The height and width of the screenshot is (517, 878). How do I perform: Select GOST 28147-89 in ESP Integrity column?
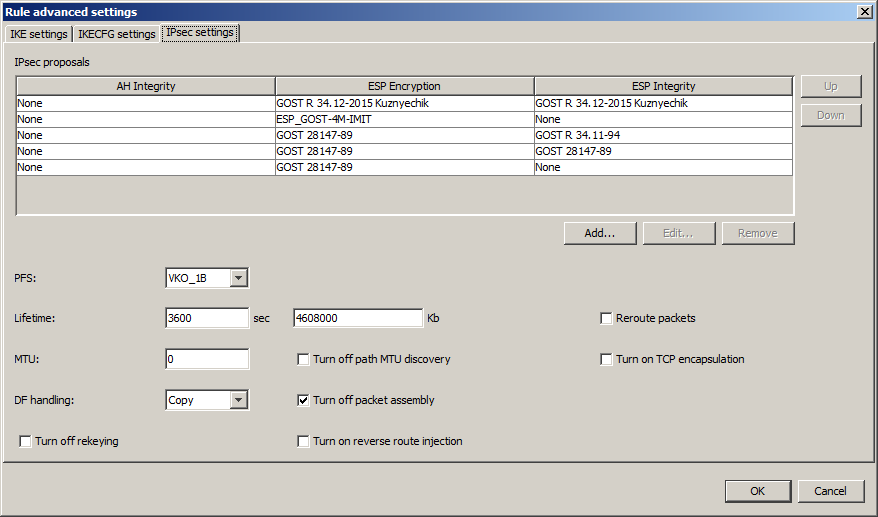tap(664, 151)
